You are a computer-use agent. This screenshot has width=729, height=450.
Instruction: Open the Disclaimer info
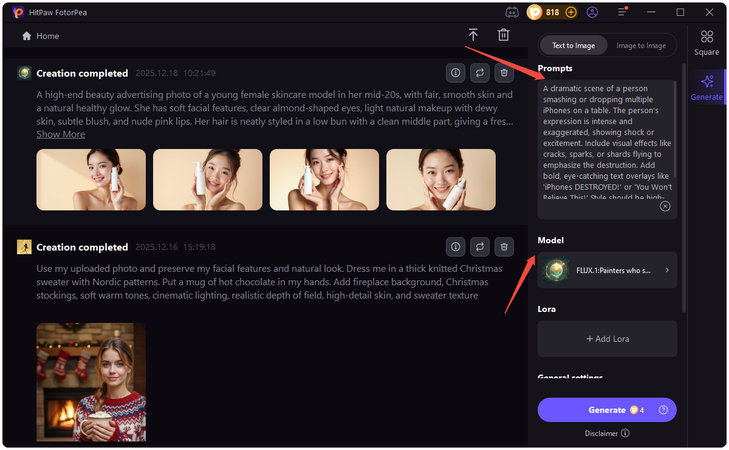click(x=607, y=433)
